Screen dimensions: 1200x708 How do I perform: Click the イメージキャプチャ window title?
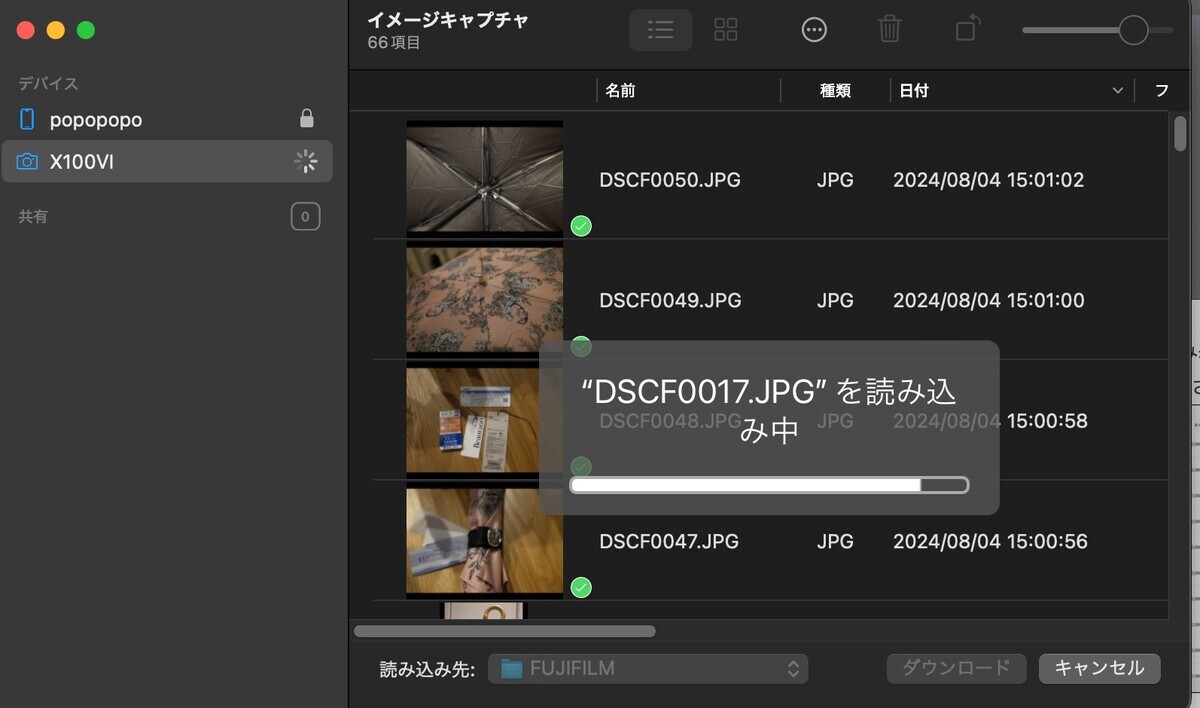tap(448, 19)
